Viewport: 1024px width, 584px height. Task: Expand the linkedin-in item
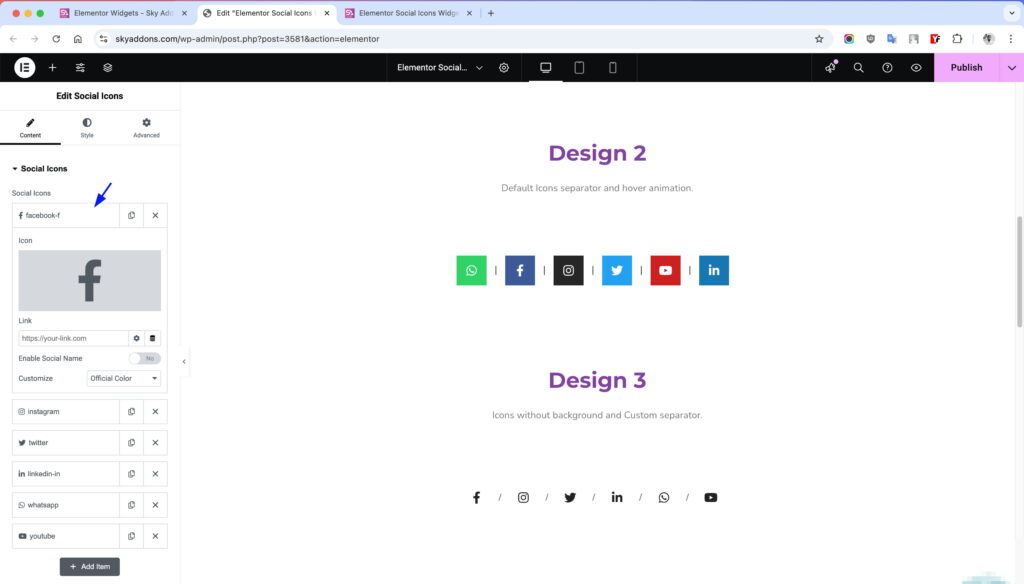click(65, 474)
